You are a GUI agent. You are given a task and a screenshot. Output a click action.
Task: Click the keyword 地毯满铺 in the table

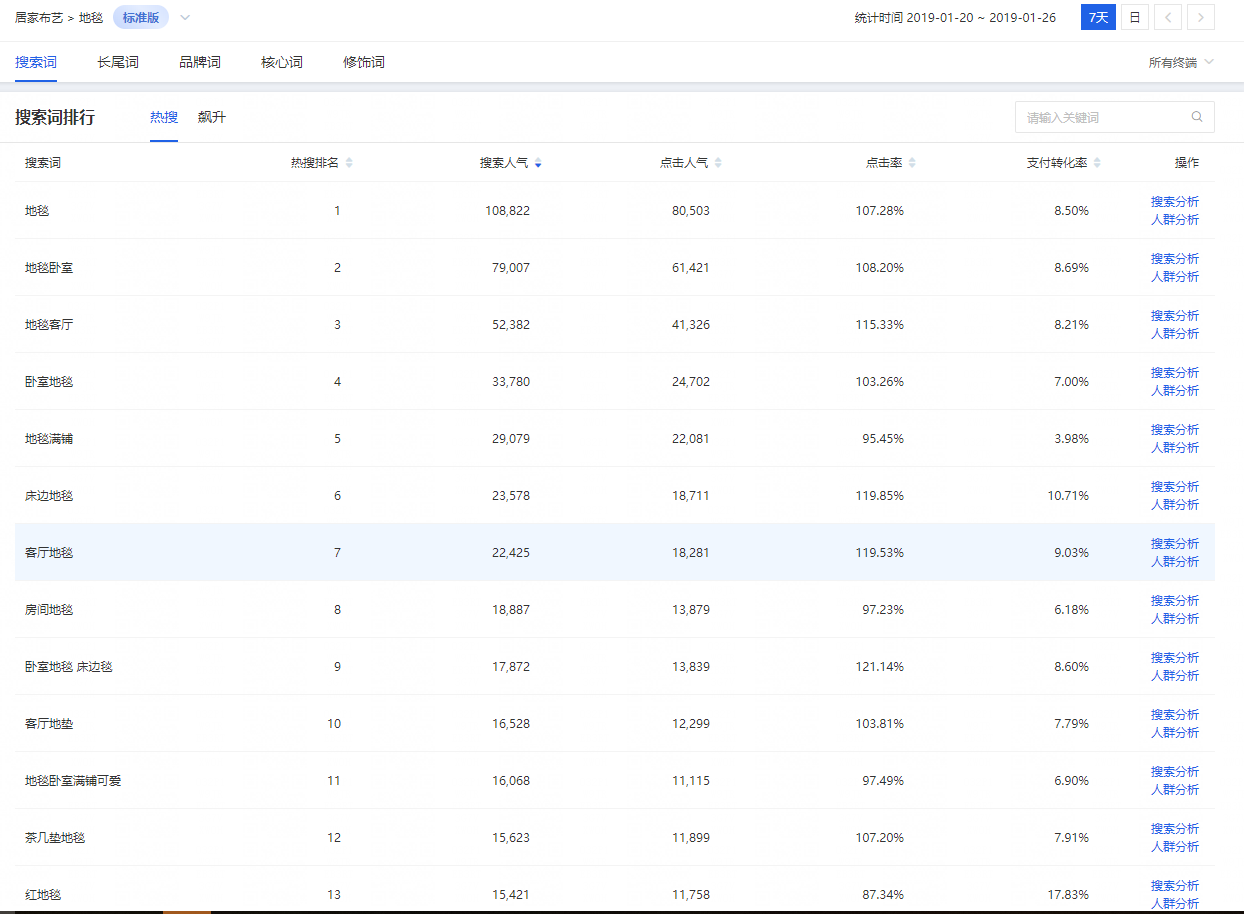[49, 438]
